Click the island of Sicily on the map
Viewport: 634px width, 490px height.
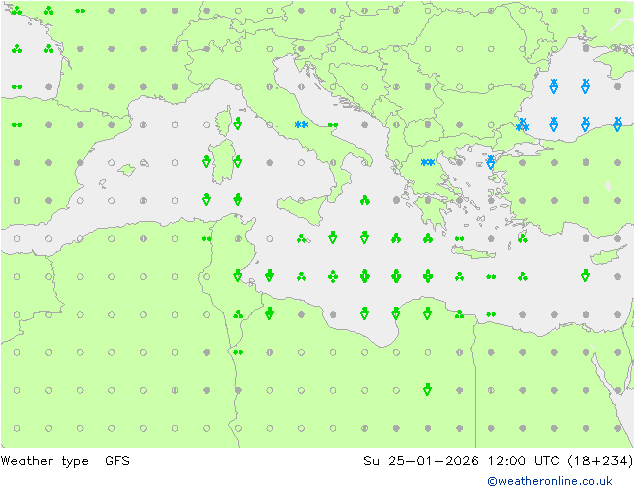pos(302,209)
